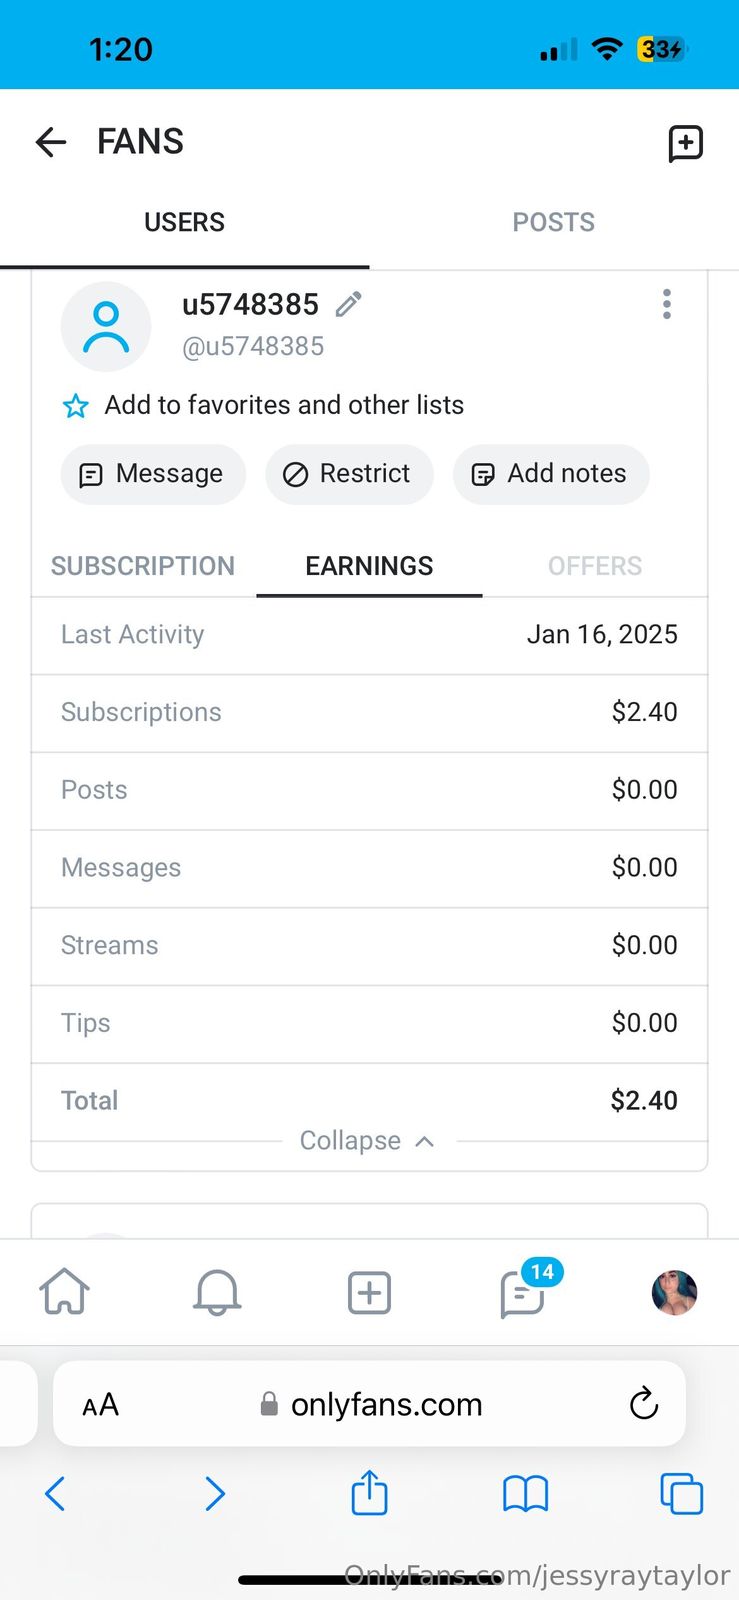Reload the page in Safari

coord(644,1404)
